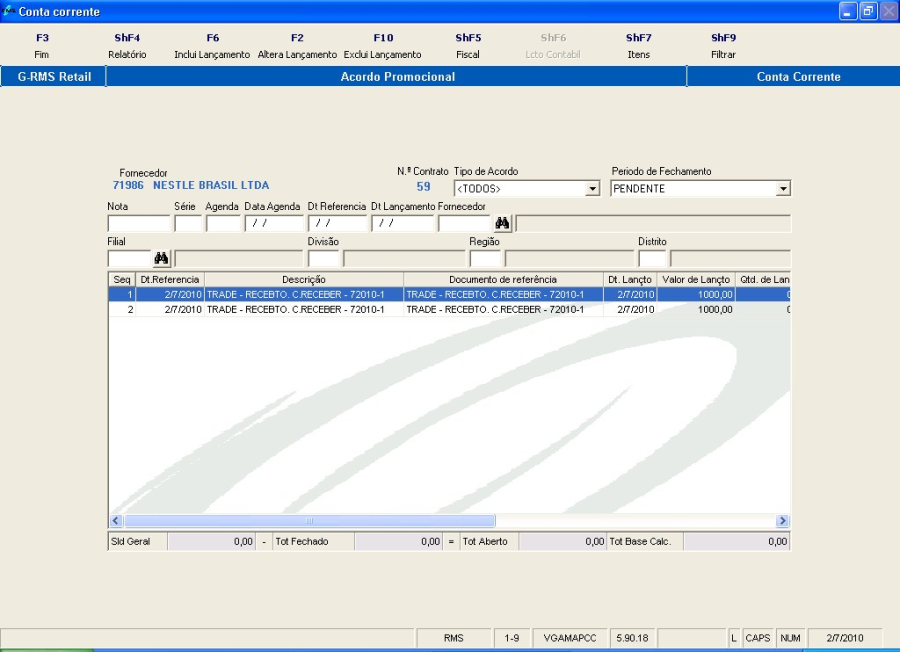Click the Sld Geral value field

tap(211, 541)
